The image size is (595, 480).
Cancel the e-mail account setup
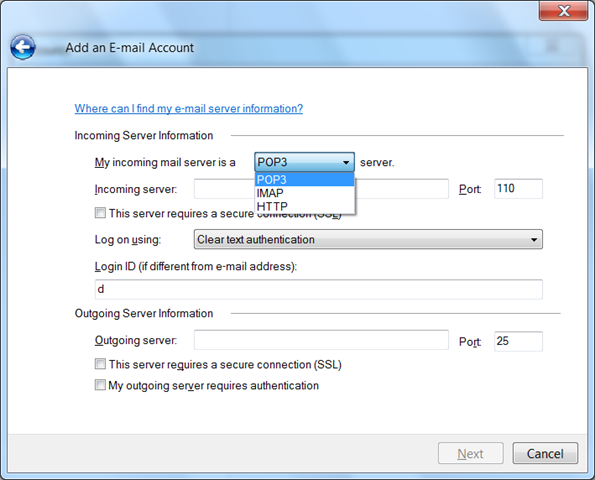(545, 453)
